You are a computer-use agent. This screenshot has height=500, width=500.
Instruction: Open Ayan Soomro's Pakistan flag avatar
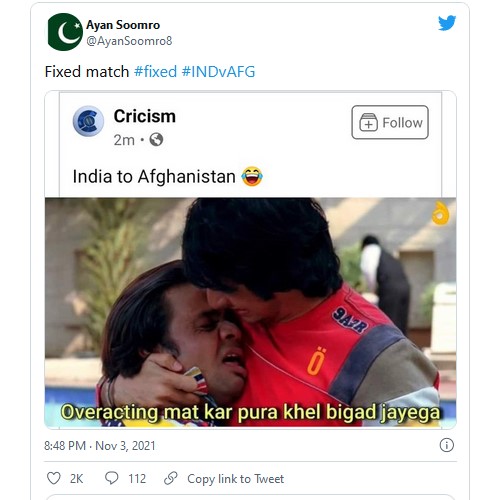[65, 32]
